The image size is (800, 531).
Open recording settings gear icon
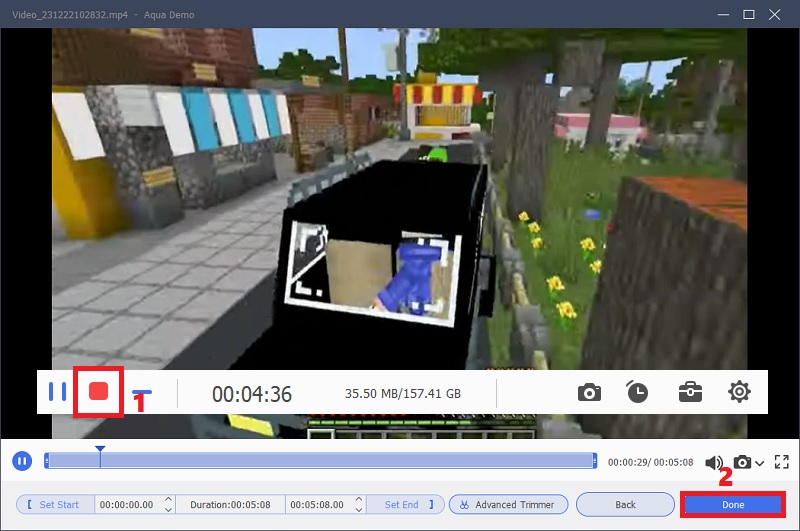click(739, 392)
